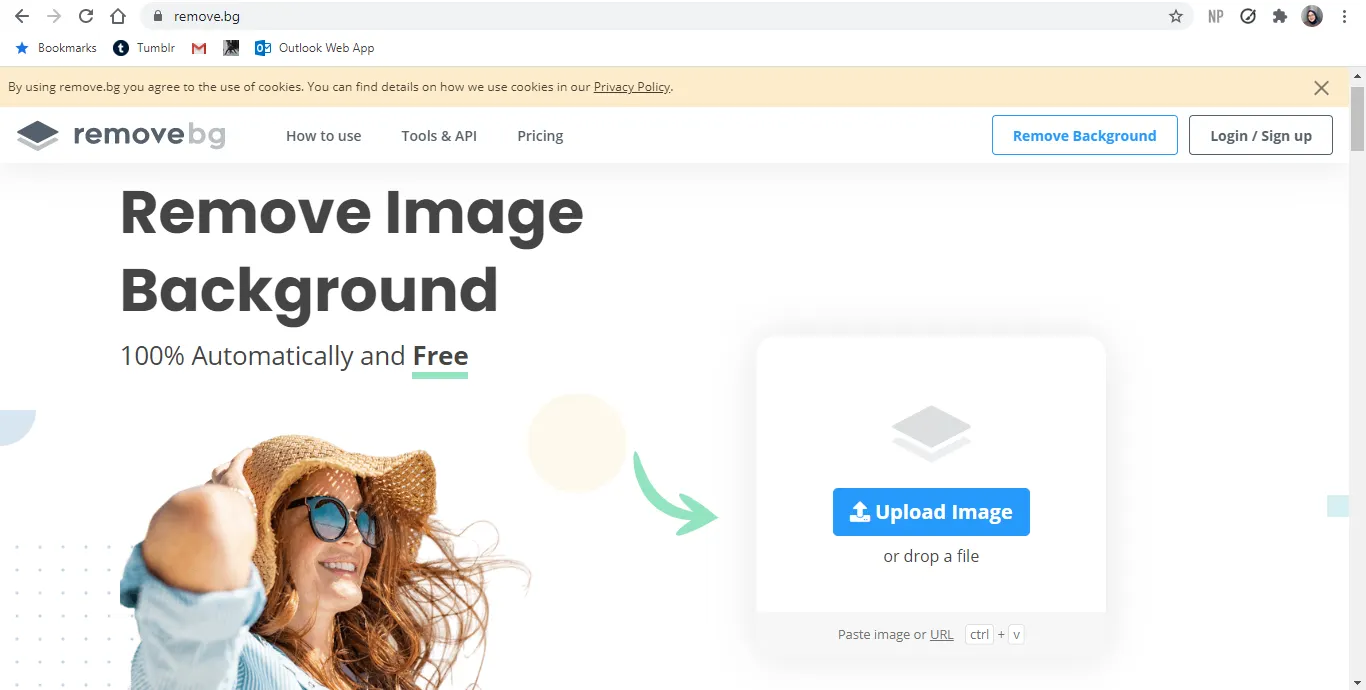Screen dimensions: 1366x690
Task: Dismiss the cookie notice banner
Action: 1321,88
